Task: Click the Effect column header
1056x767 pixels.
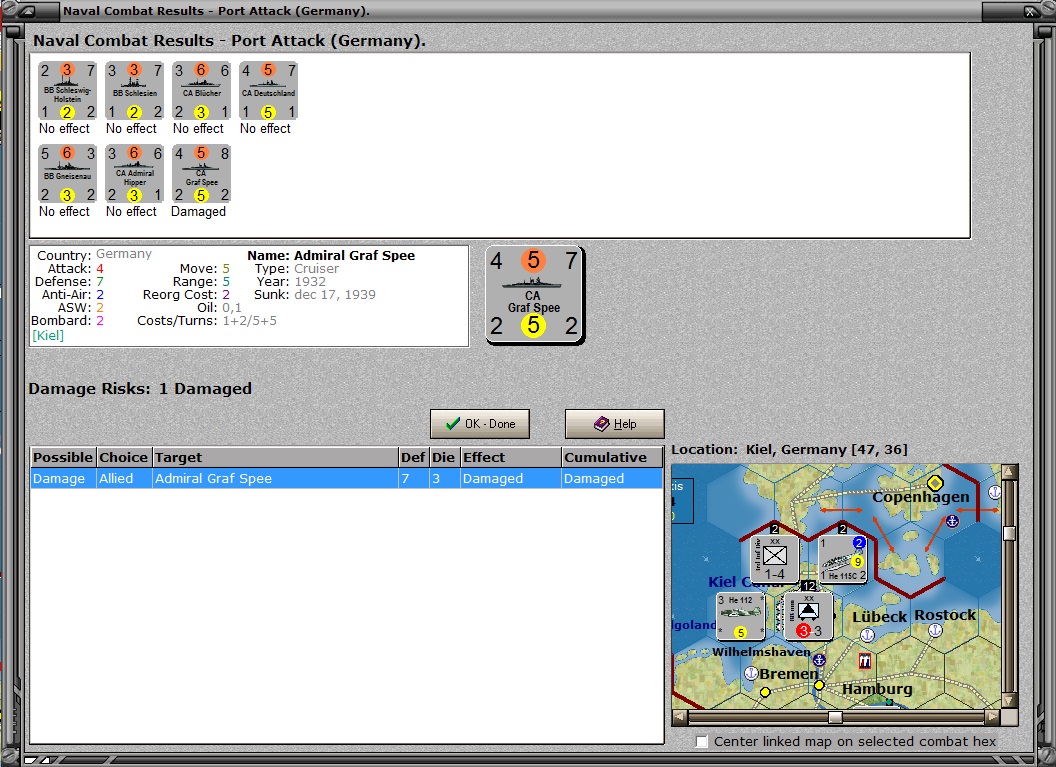Action: [510, 457]
